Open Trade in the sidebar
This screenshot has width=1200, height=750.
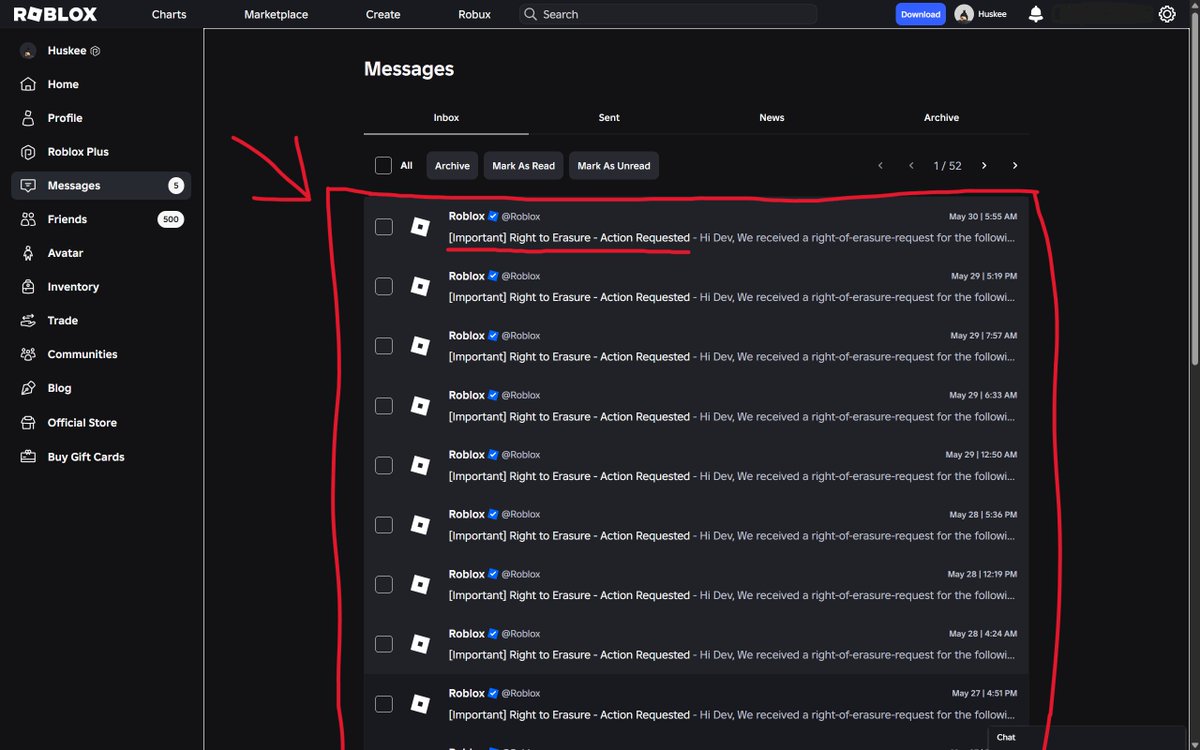62,321
